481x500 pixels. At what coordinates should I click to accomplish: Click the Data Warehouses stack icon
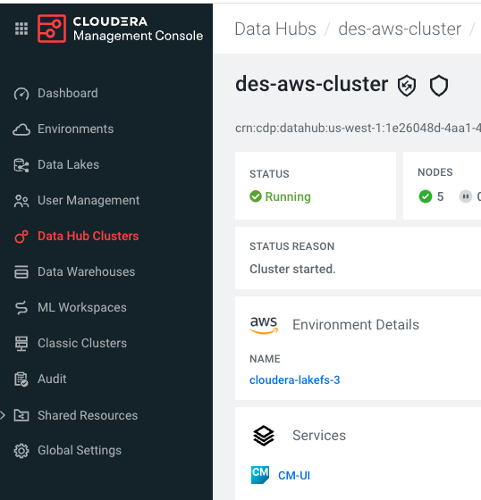(x=21, y=272)
